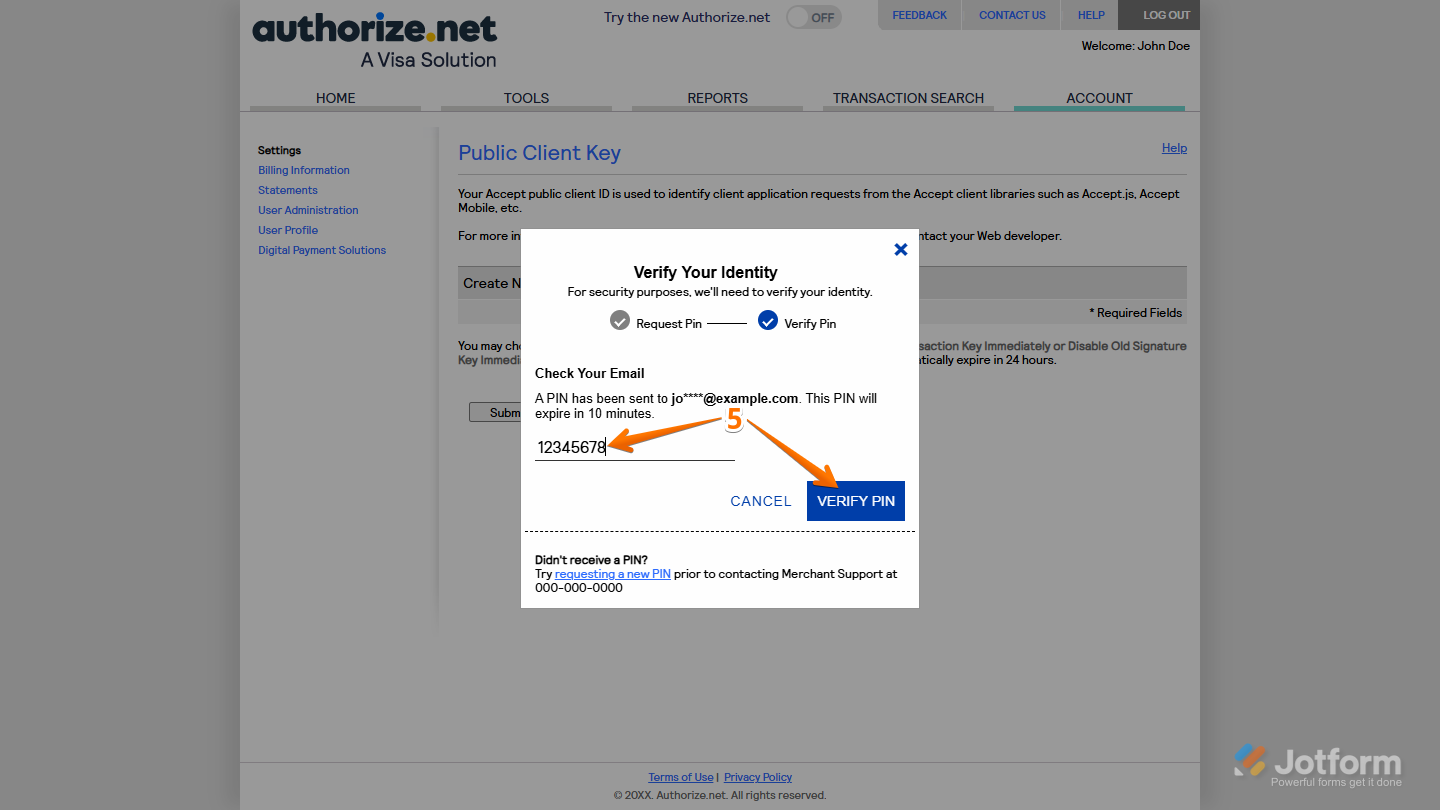The height and width of the screenshot is (810, 1440).
Task: Switch to the HOME tab
Action: coord(335,97)
